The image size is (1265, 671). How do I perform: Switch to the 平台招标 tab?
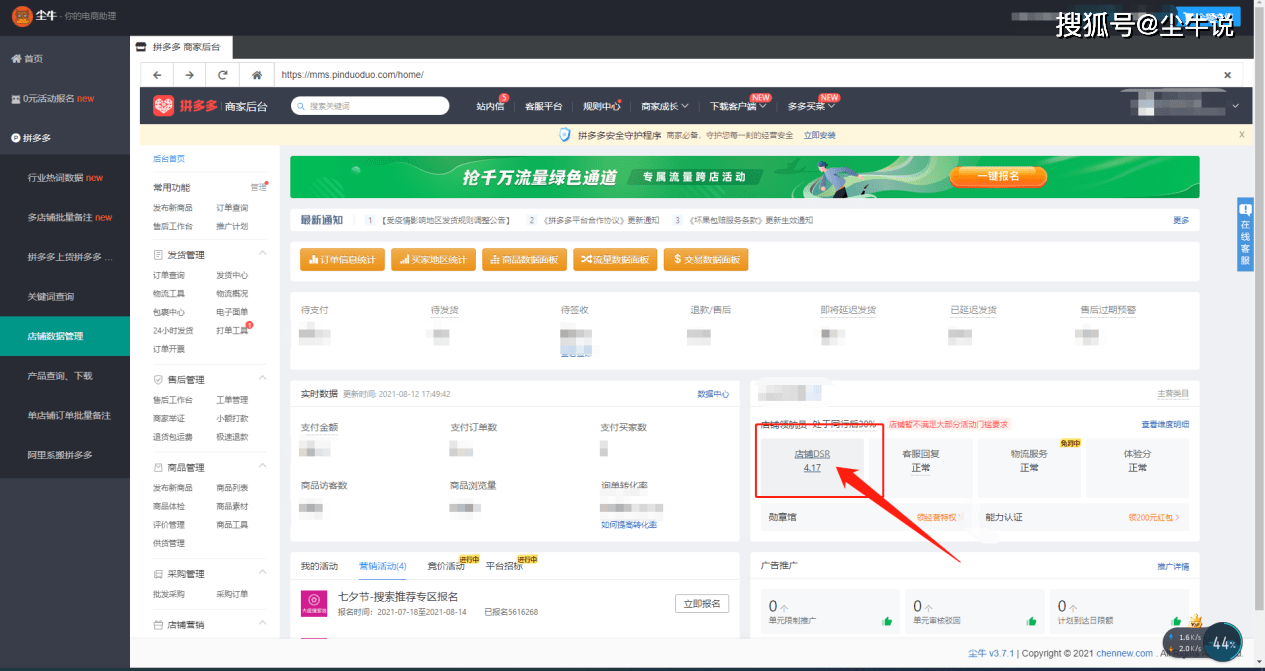(504, 566)
